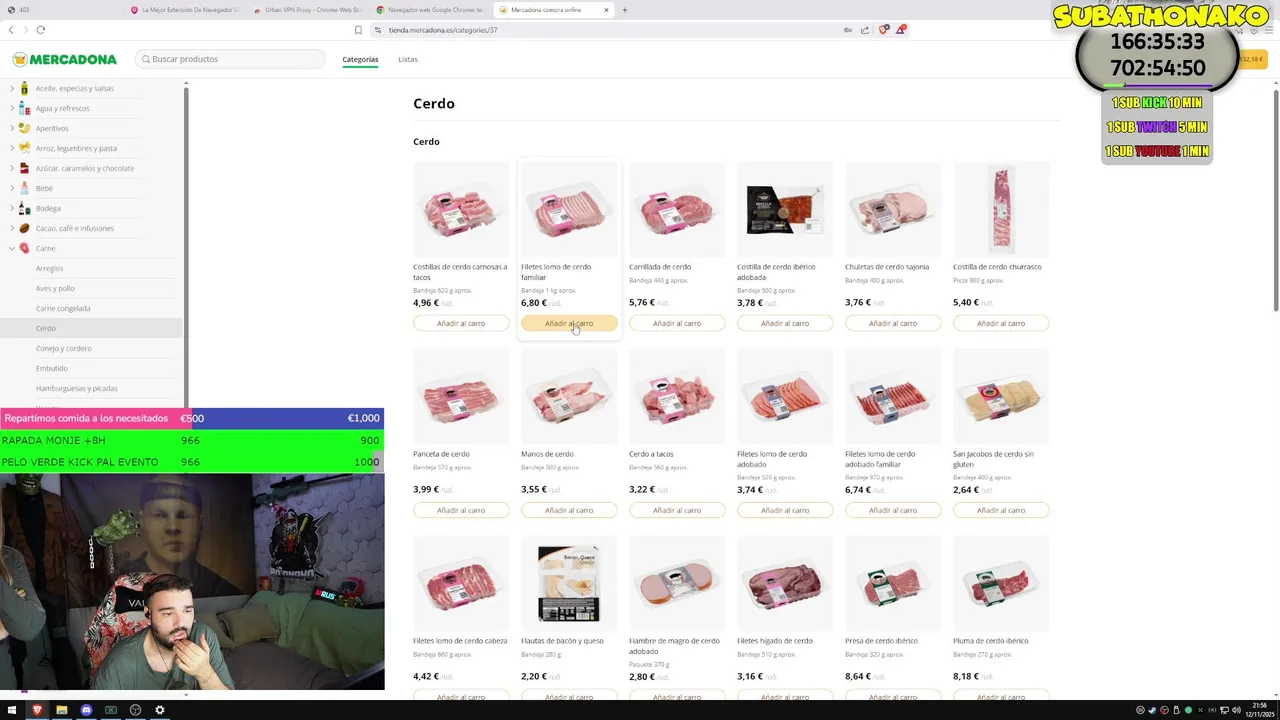Add Costilla de cerdo churrasco to cart

pos(1001,323)
